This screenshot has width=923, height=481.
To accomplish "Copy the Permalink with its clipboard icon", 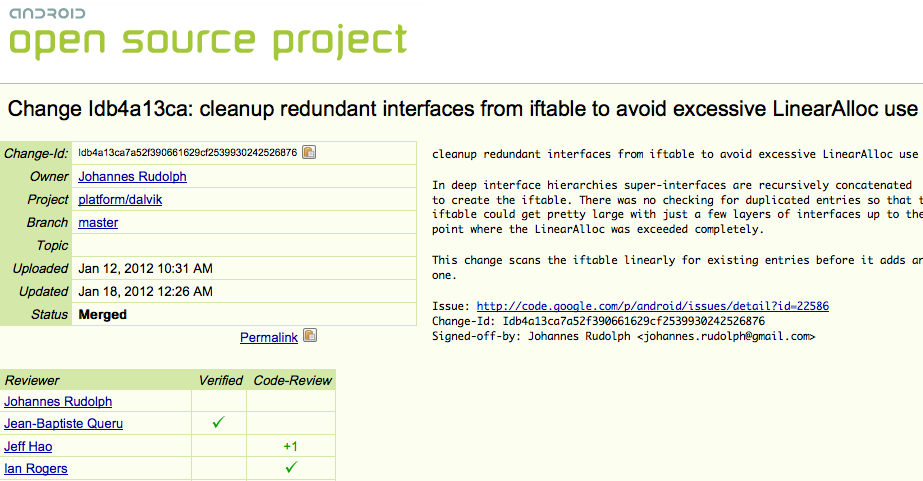I will 310,336.
